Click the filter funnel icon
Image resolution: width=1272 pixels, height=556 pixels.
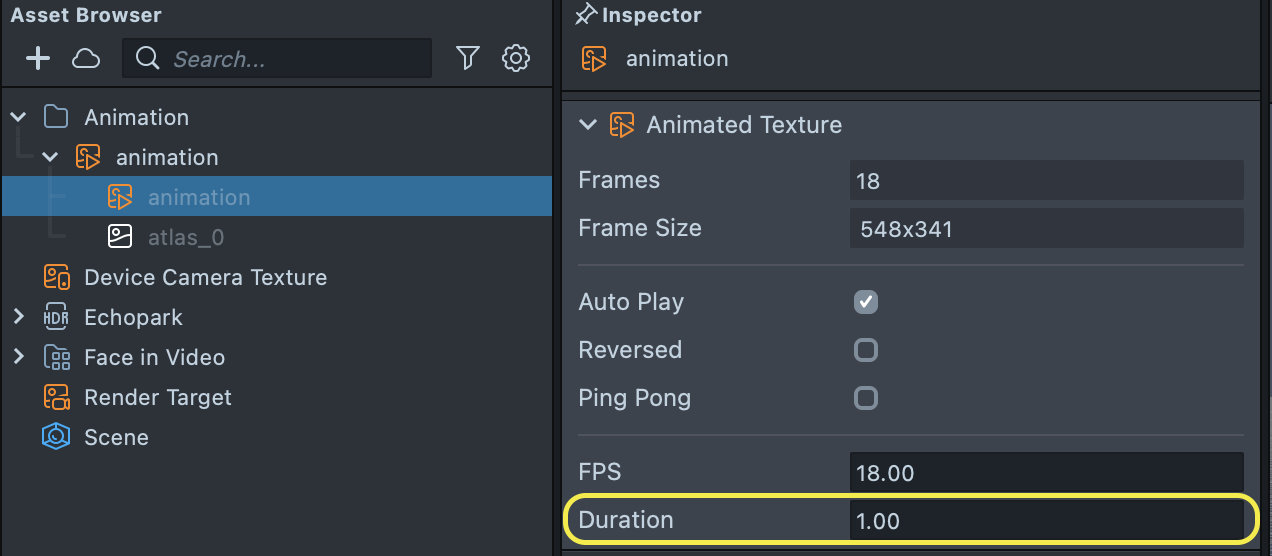point(467,59)
